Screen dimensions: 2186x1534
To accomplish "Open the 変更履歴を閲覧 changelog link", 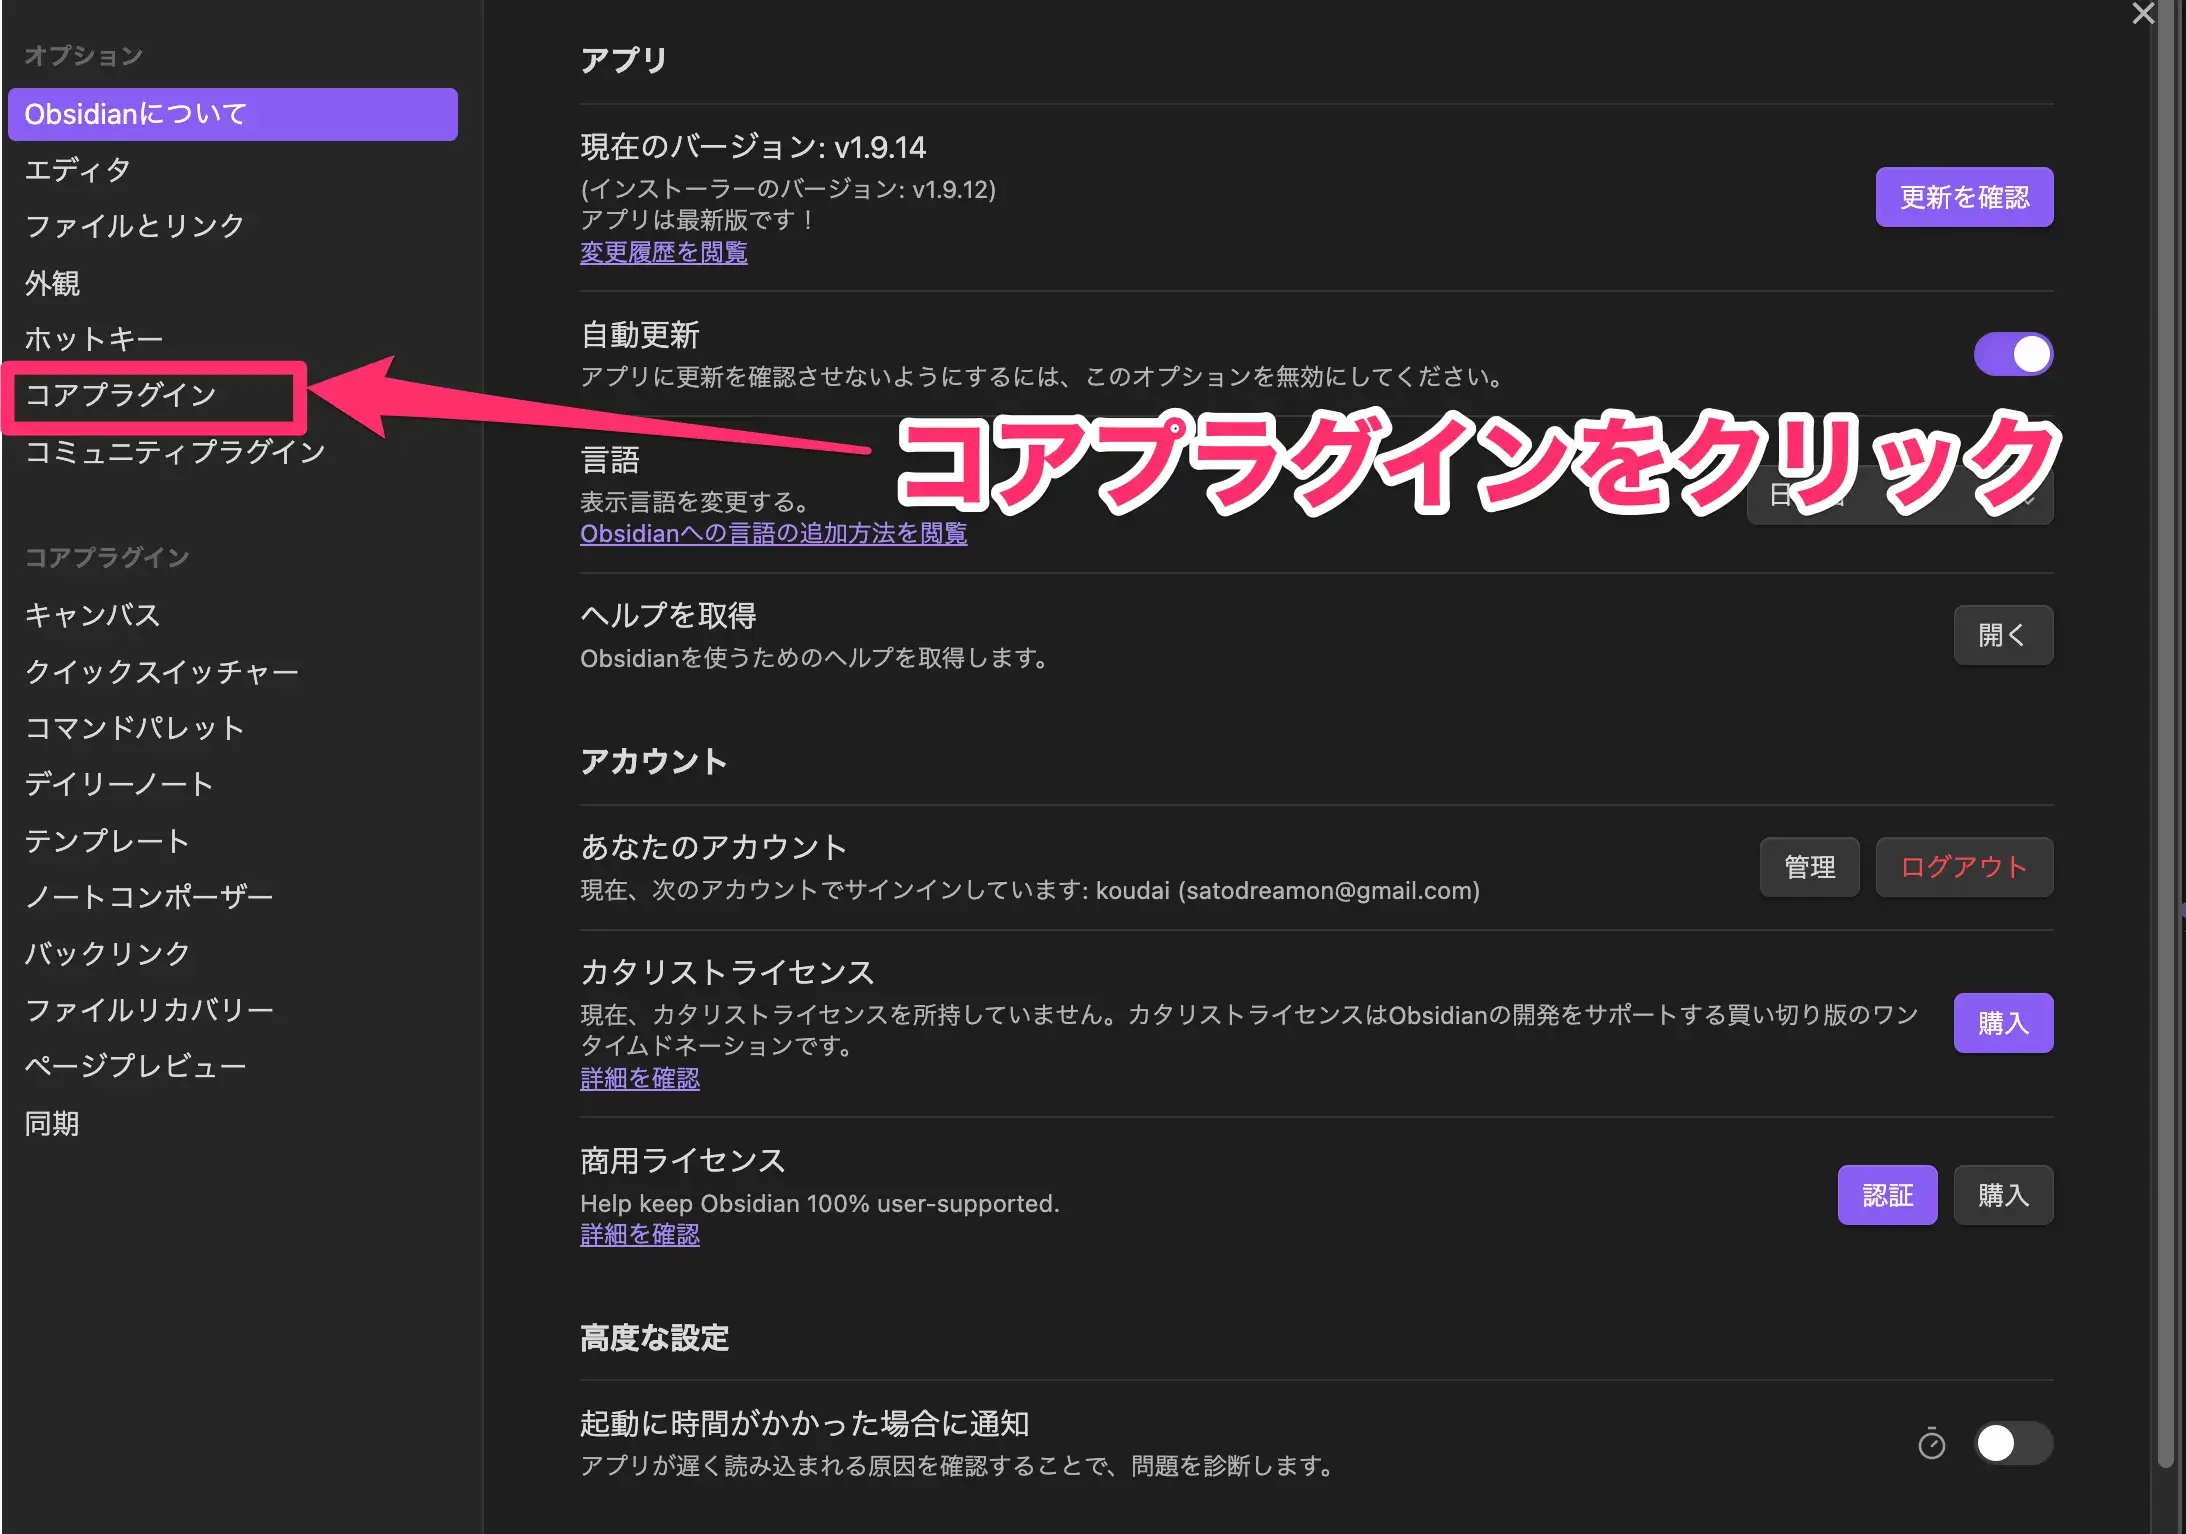I will (664, 252).
